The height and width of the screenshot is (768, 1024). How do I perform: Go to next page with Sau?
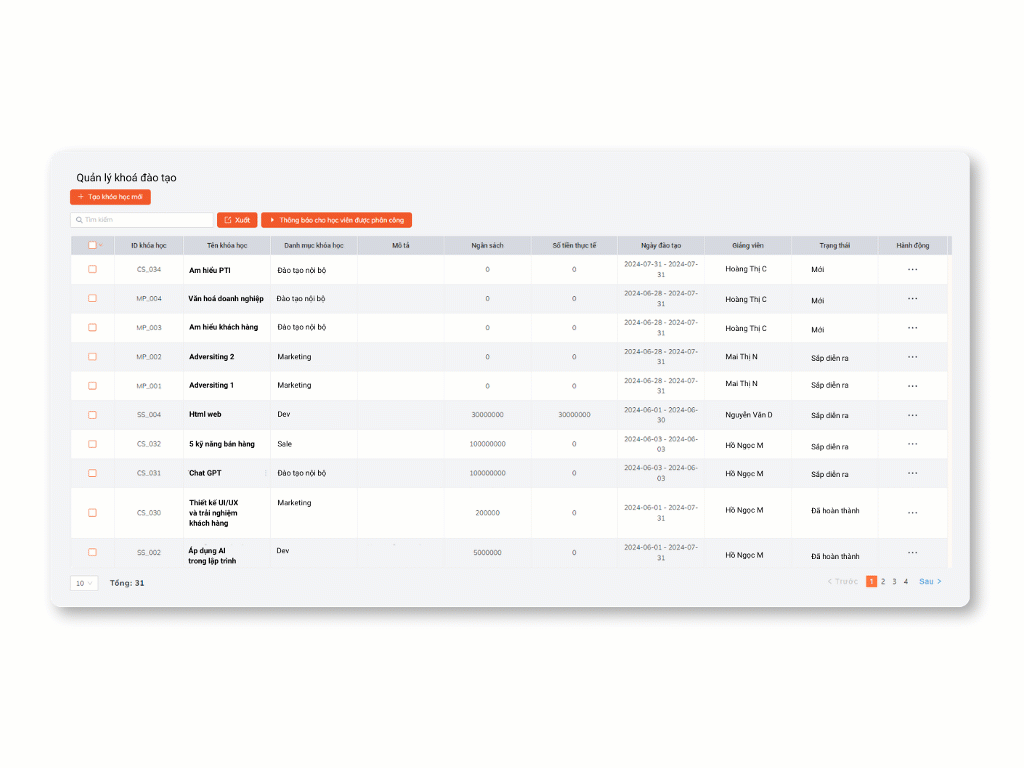[x=930, y=581]
